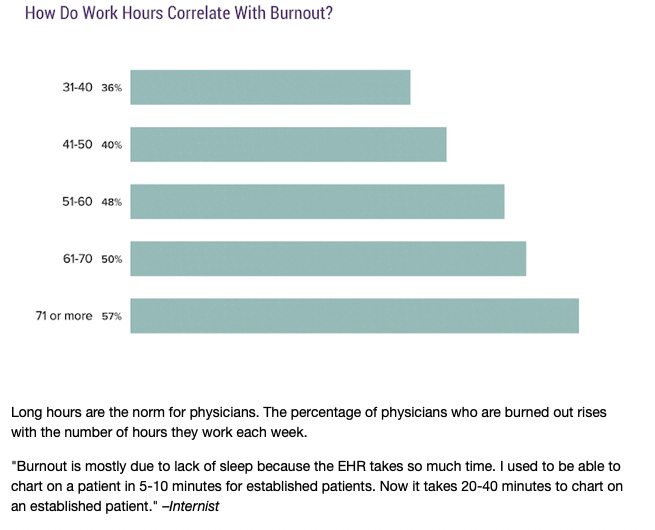Image resolution: width=655 pixels, height=530 pixels.
Task: Click the 41-50 axis label
Action: click(77, 145)
